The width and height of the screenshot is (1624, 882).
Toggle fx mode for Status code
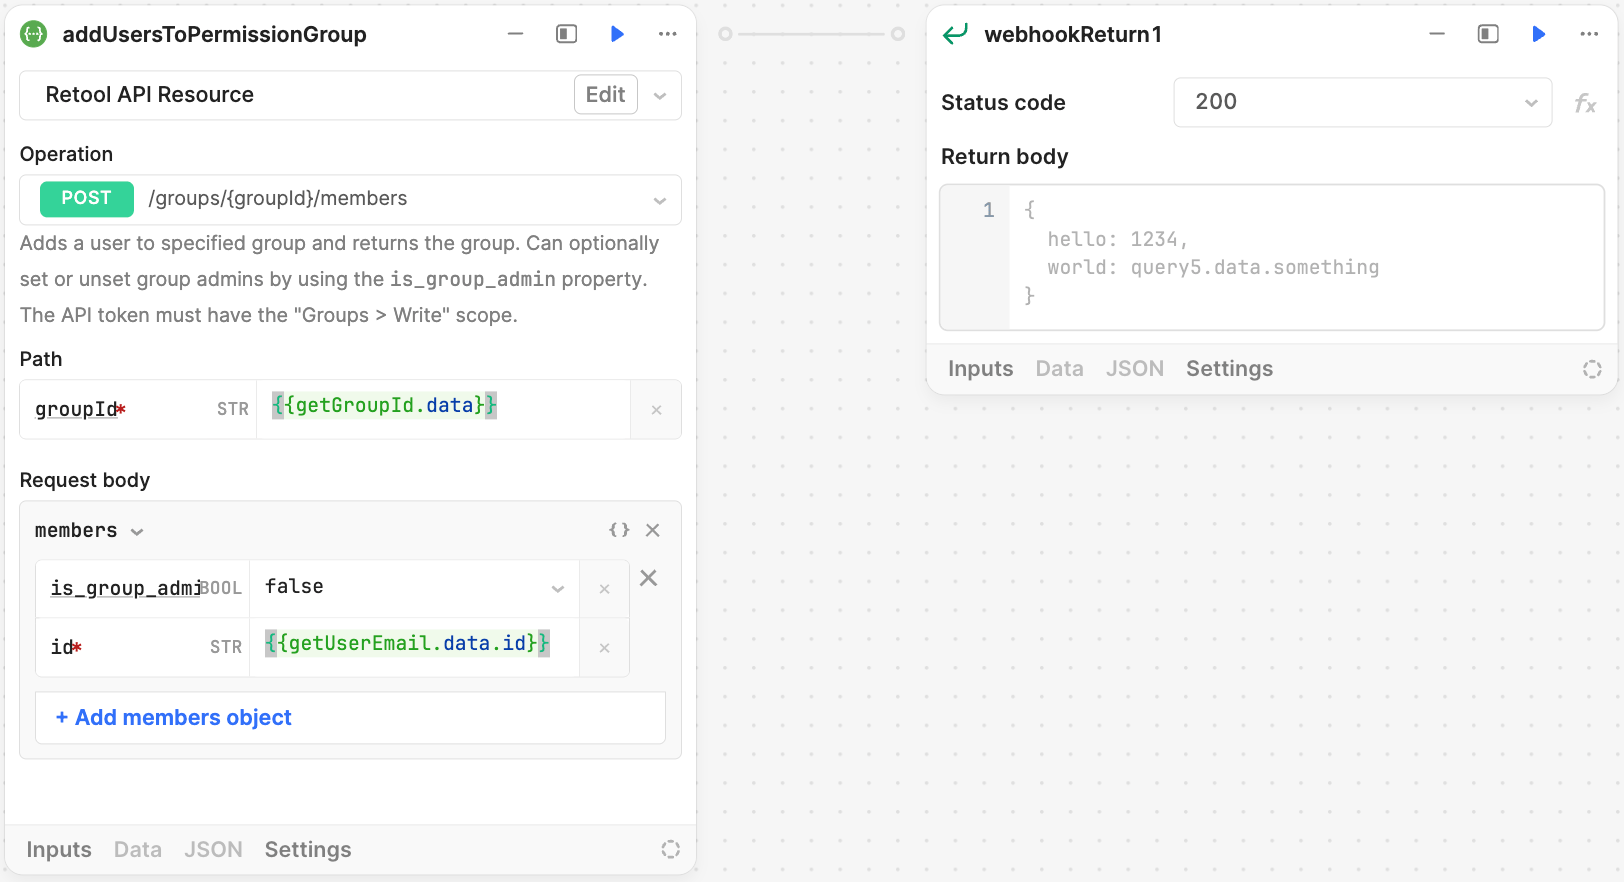(x=1585, y=103)
